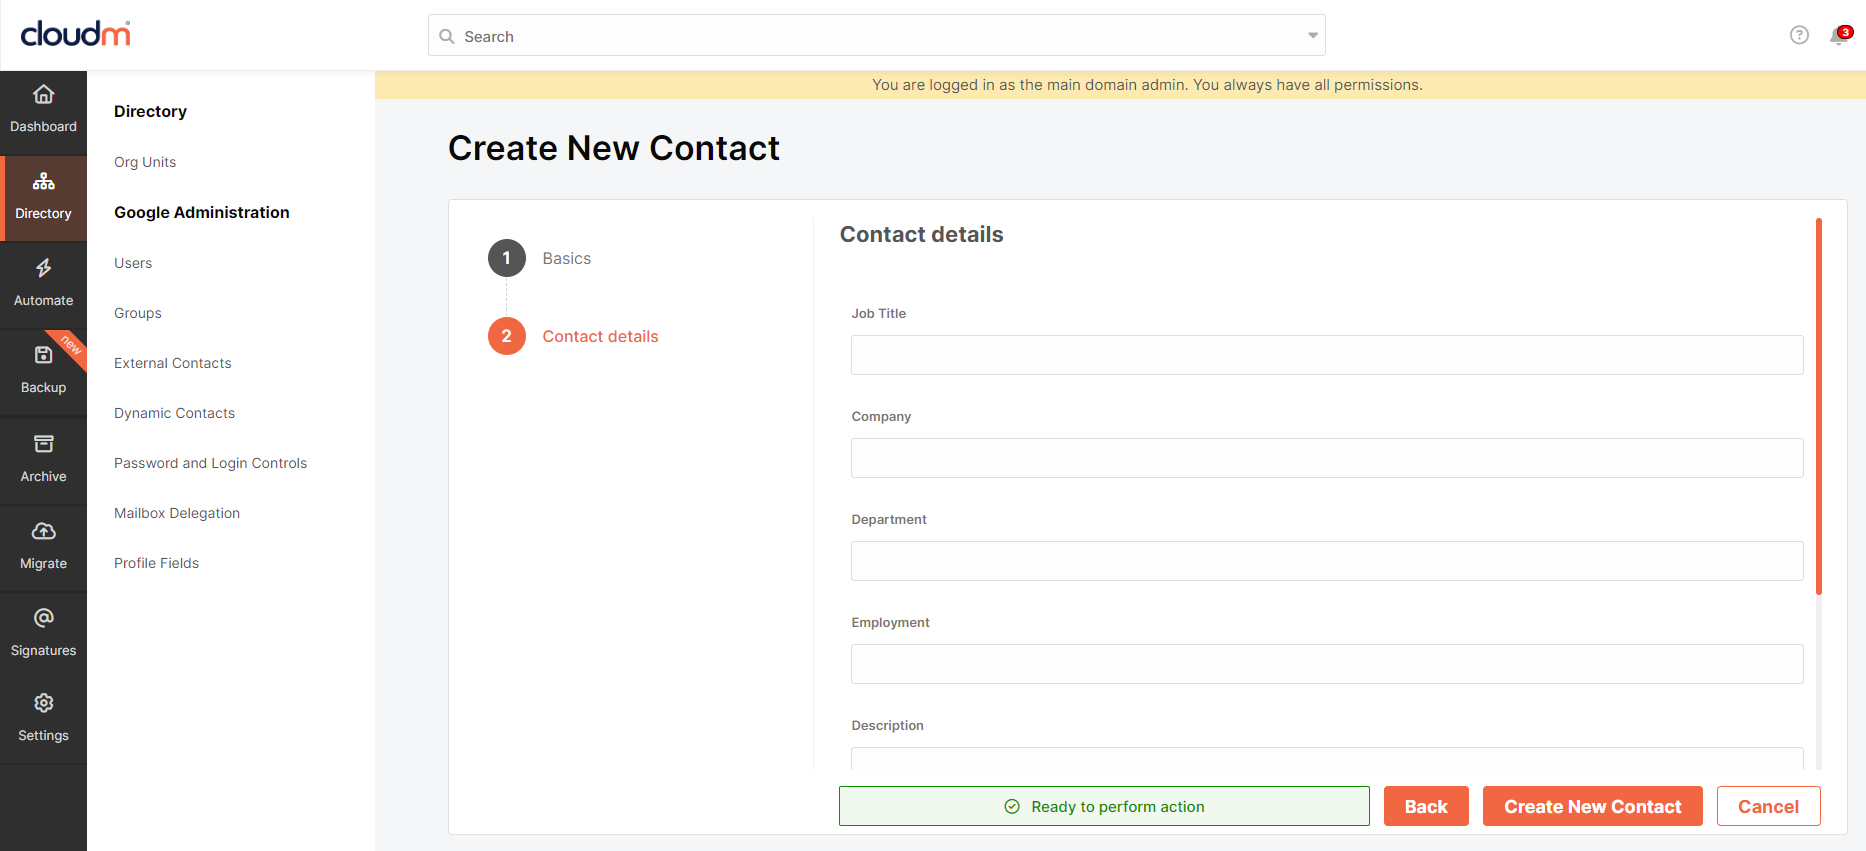Click the search magnifier icon
Image resolution: width=1866 pixels, height=851 pixels.
[447, 36]
